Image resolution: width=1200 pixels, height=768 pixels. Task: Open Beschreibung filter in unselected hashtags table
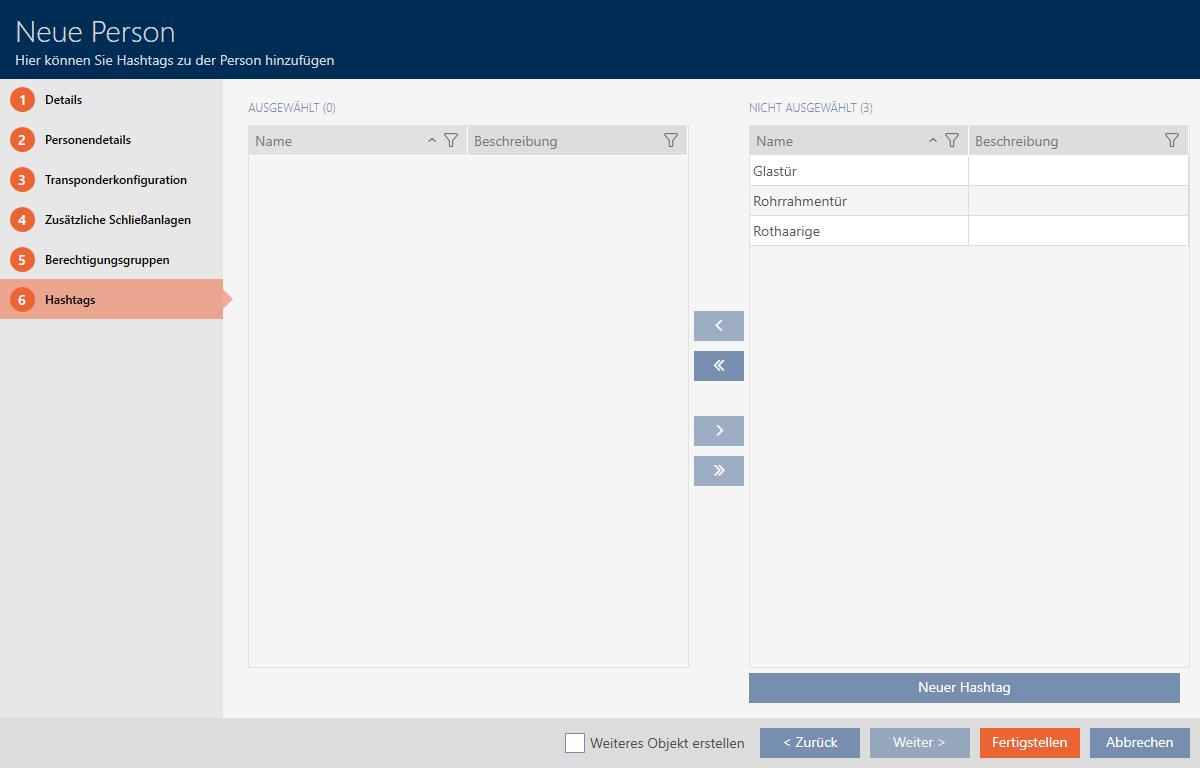1172,141
